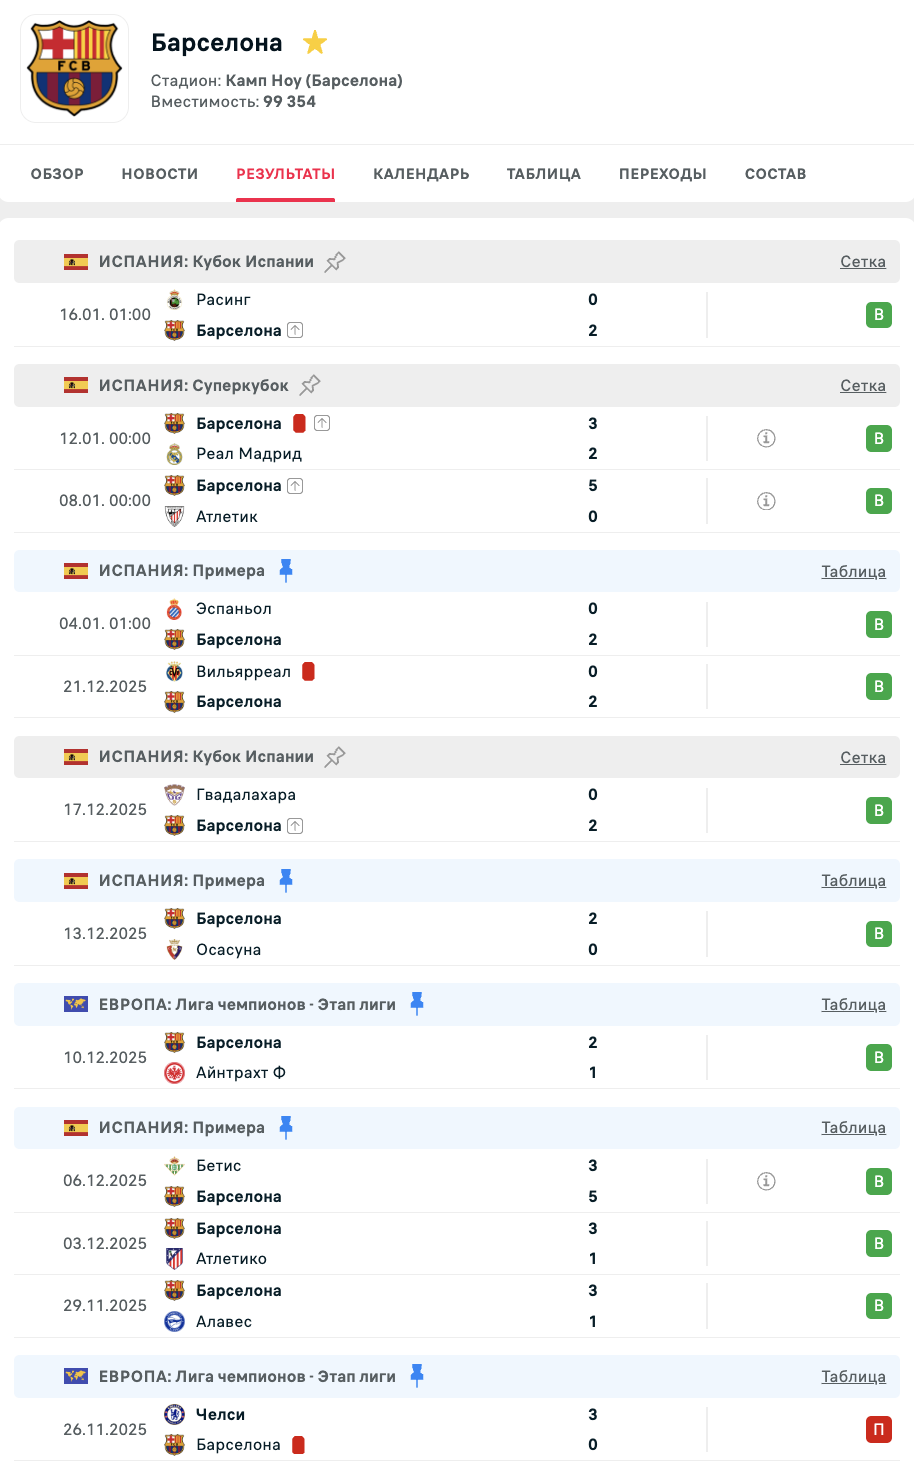Click the green win badge for Расинг match
The height and width of the screenshot is (1464, 914).
pos(878,315)
